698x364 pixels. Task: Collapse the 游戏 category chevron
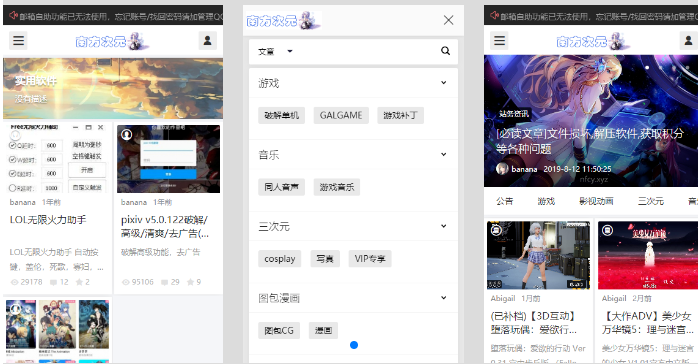pyautogui.click(x=443, y=83)
